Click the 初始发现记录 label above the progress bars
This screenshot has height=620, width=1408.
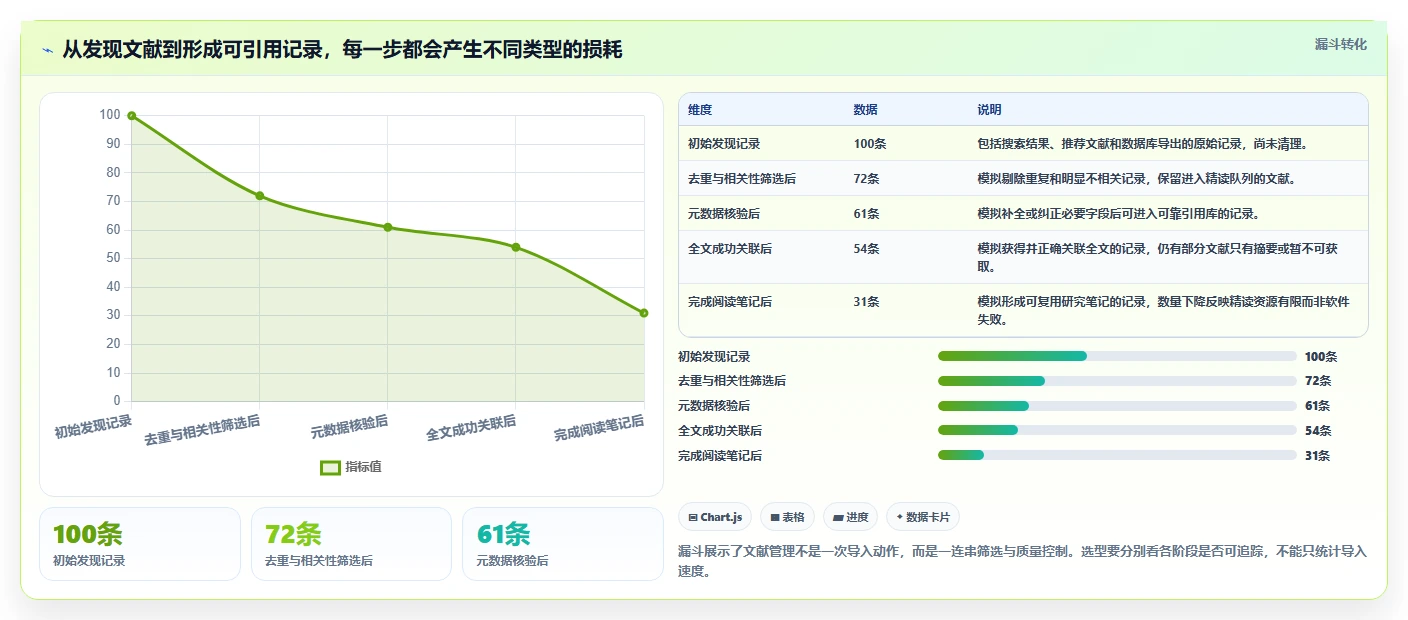[x=714, y=356]
